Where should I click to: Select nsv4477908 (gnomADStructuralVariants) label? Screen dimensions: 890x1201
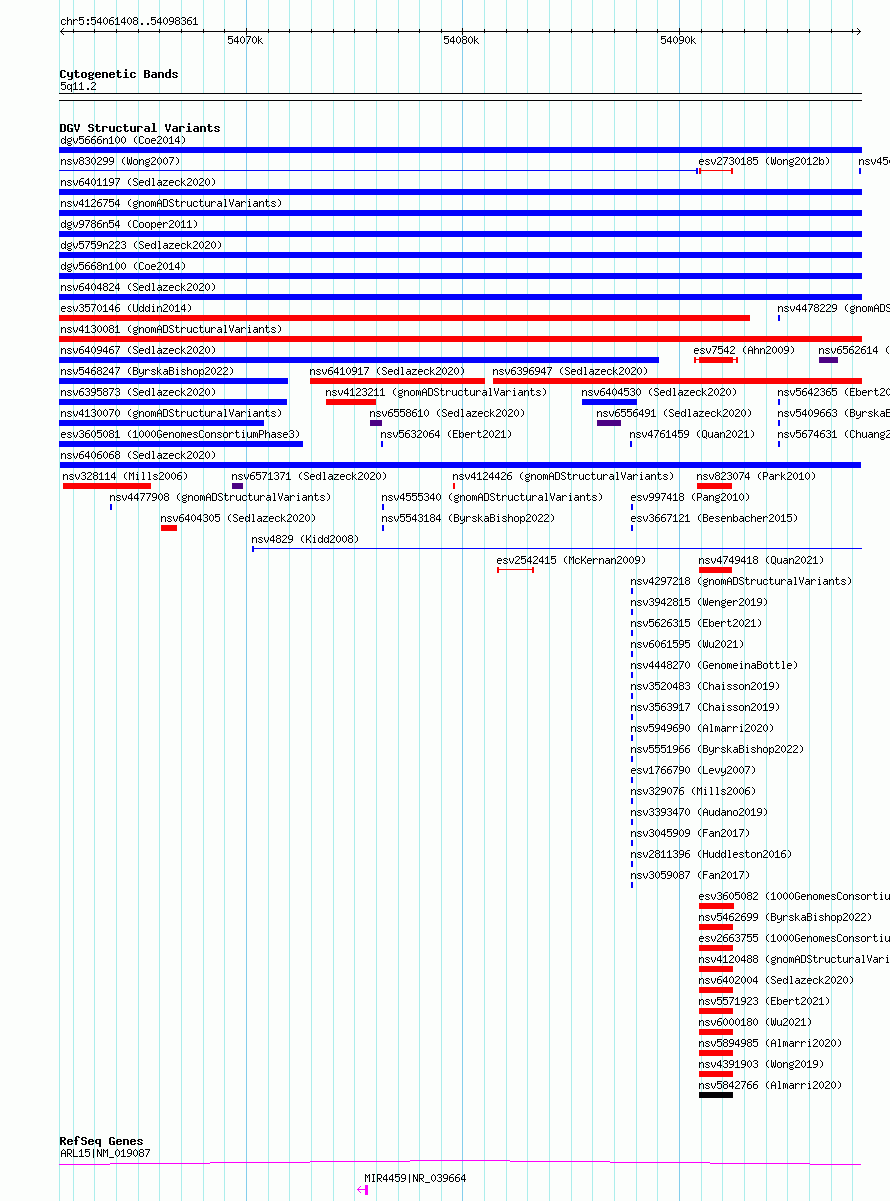220,497
